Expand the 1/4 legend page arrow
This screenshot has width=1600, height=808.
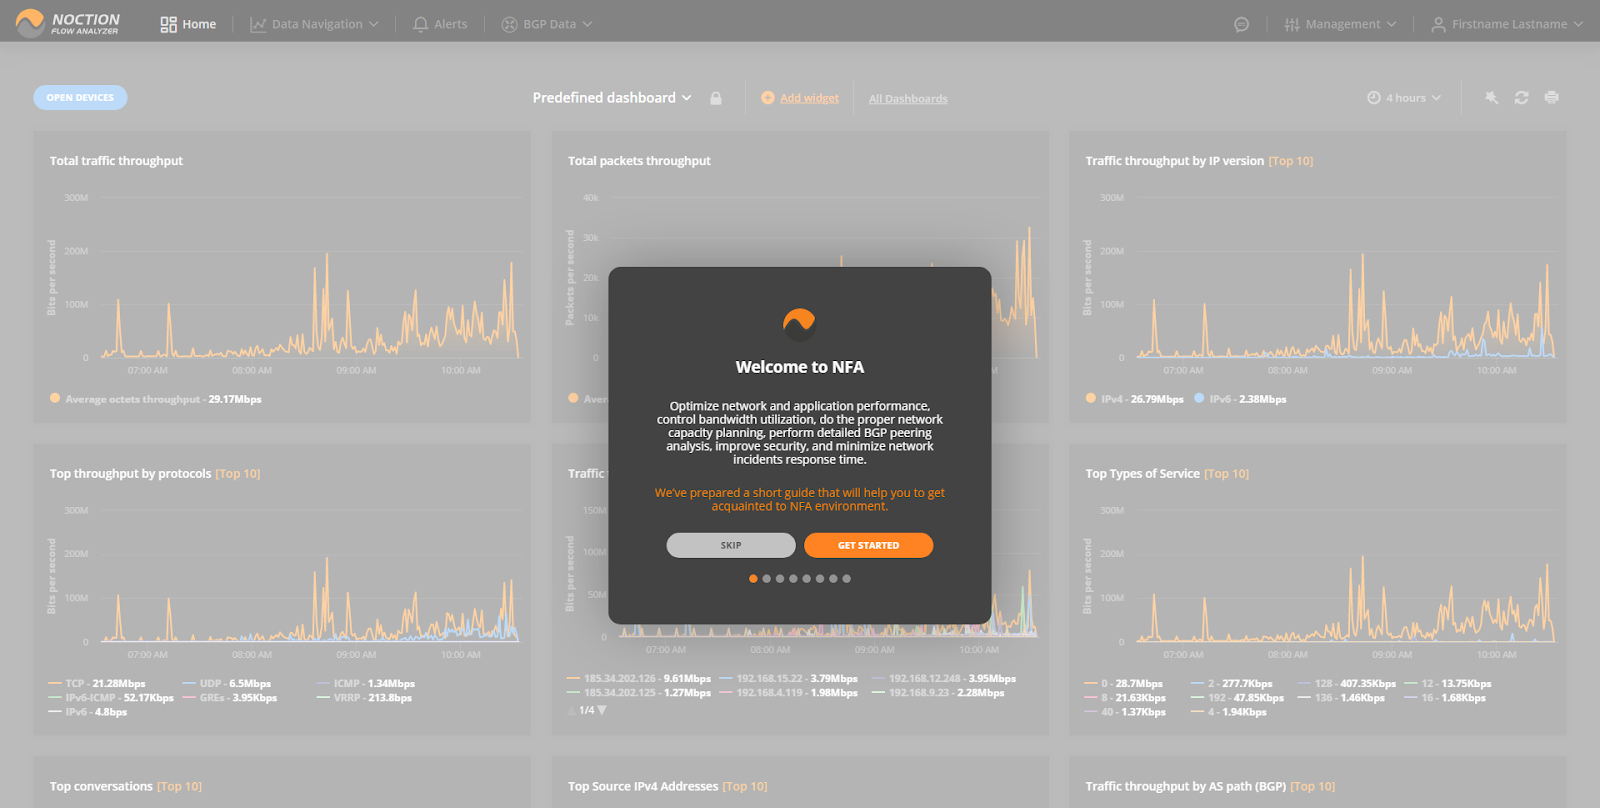602,710
